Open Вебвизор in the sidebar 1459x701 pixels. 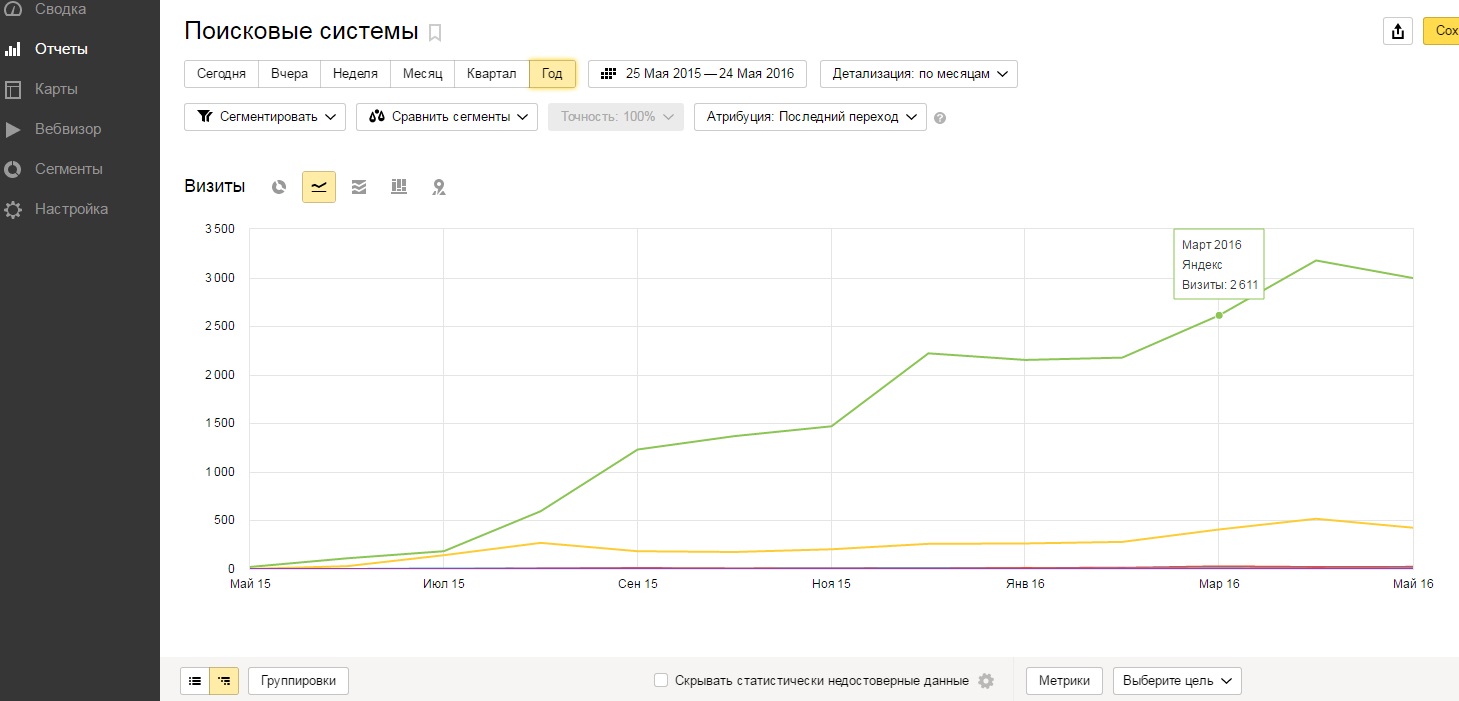68,129
